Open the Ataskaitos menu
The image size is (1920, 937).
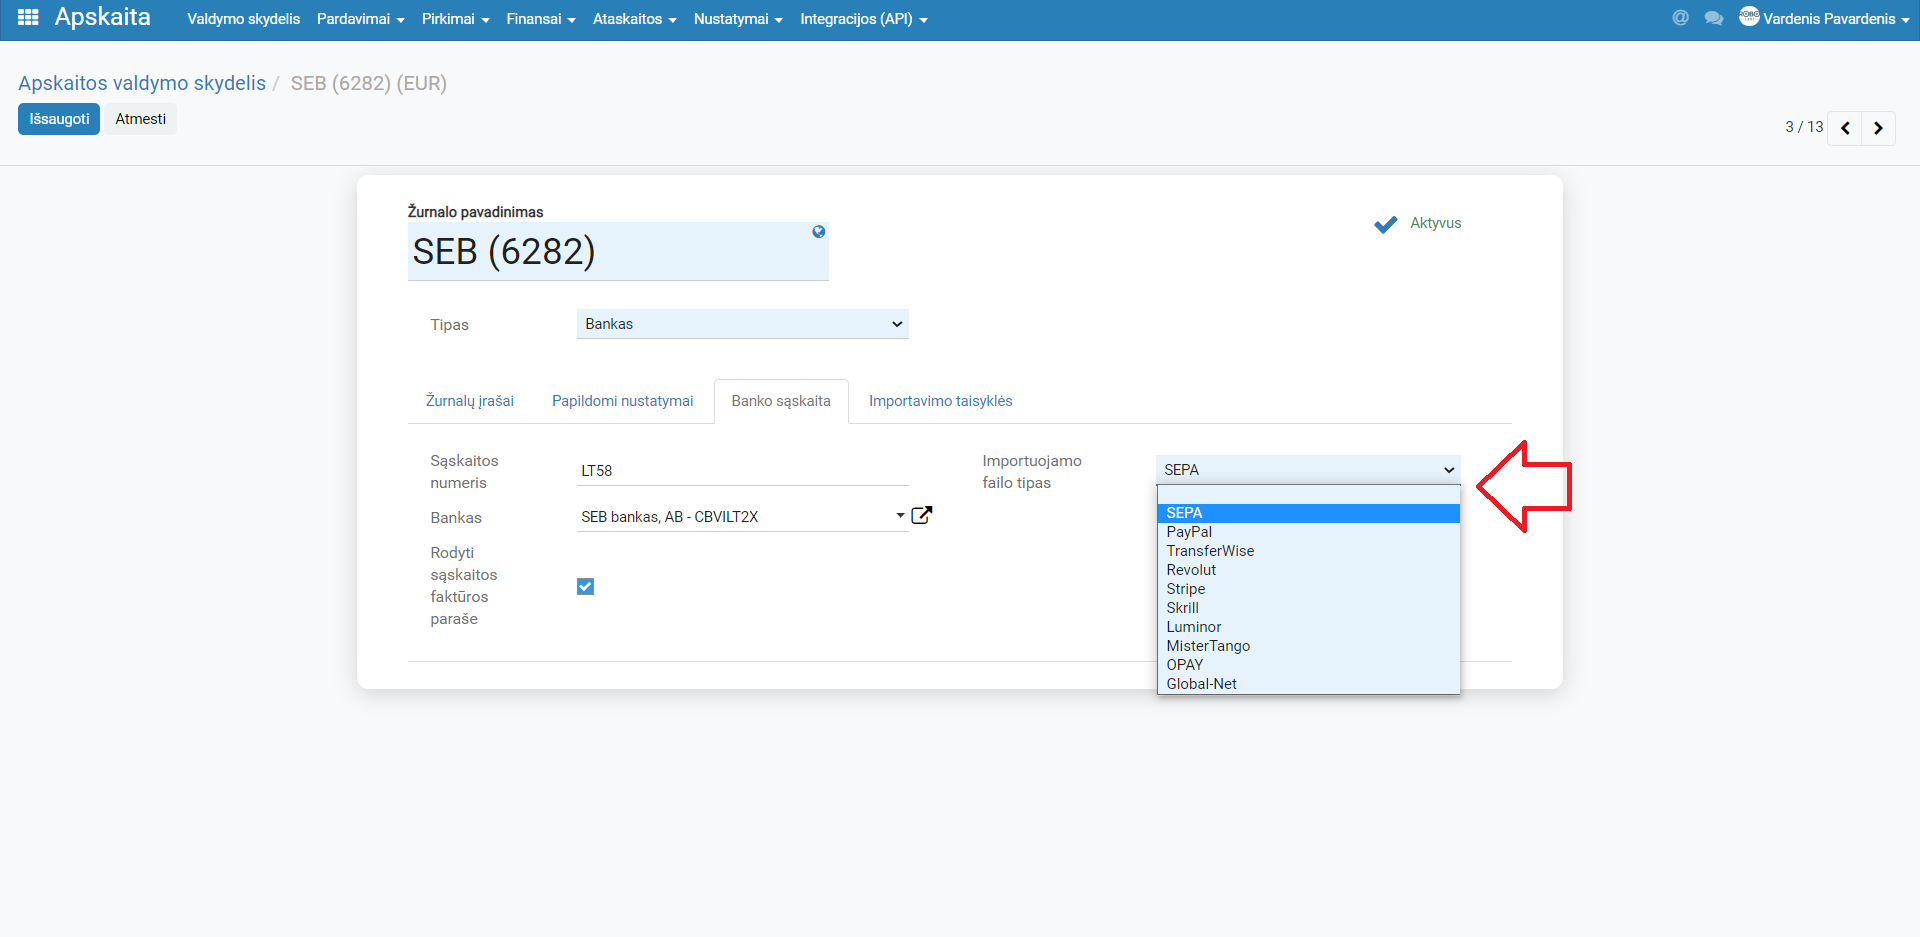pos(635,19)
